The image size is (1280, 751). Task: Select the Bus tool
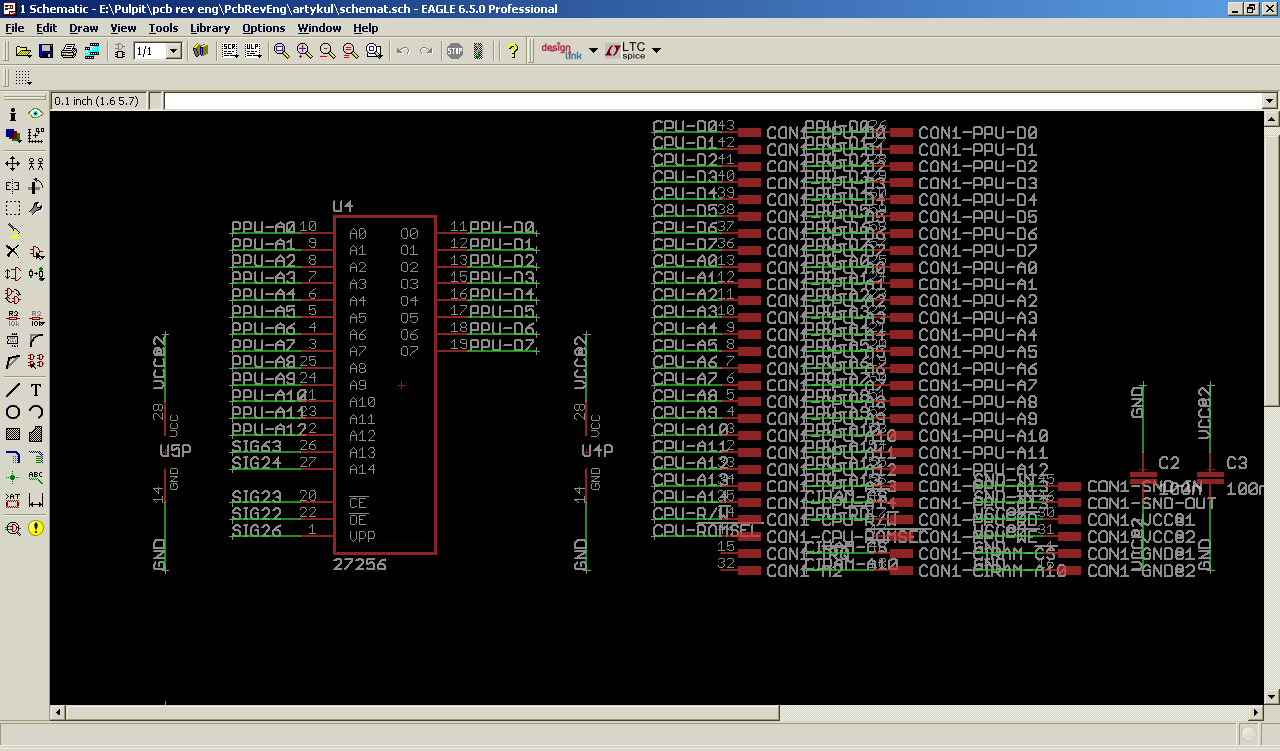click(x=13, y=456)
